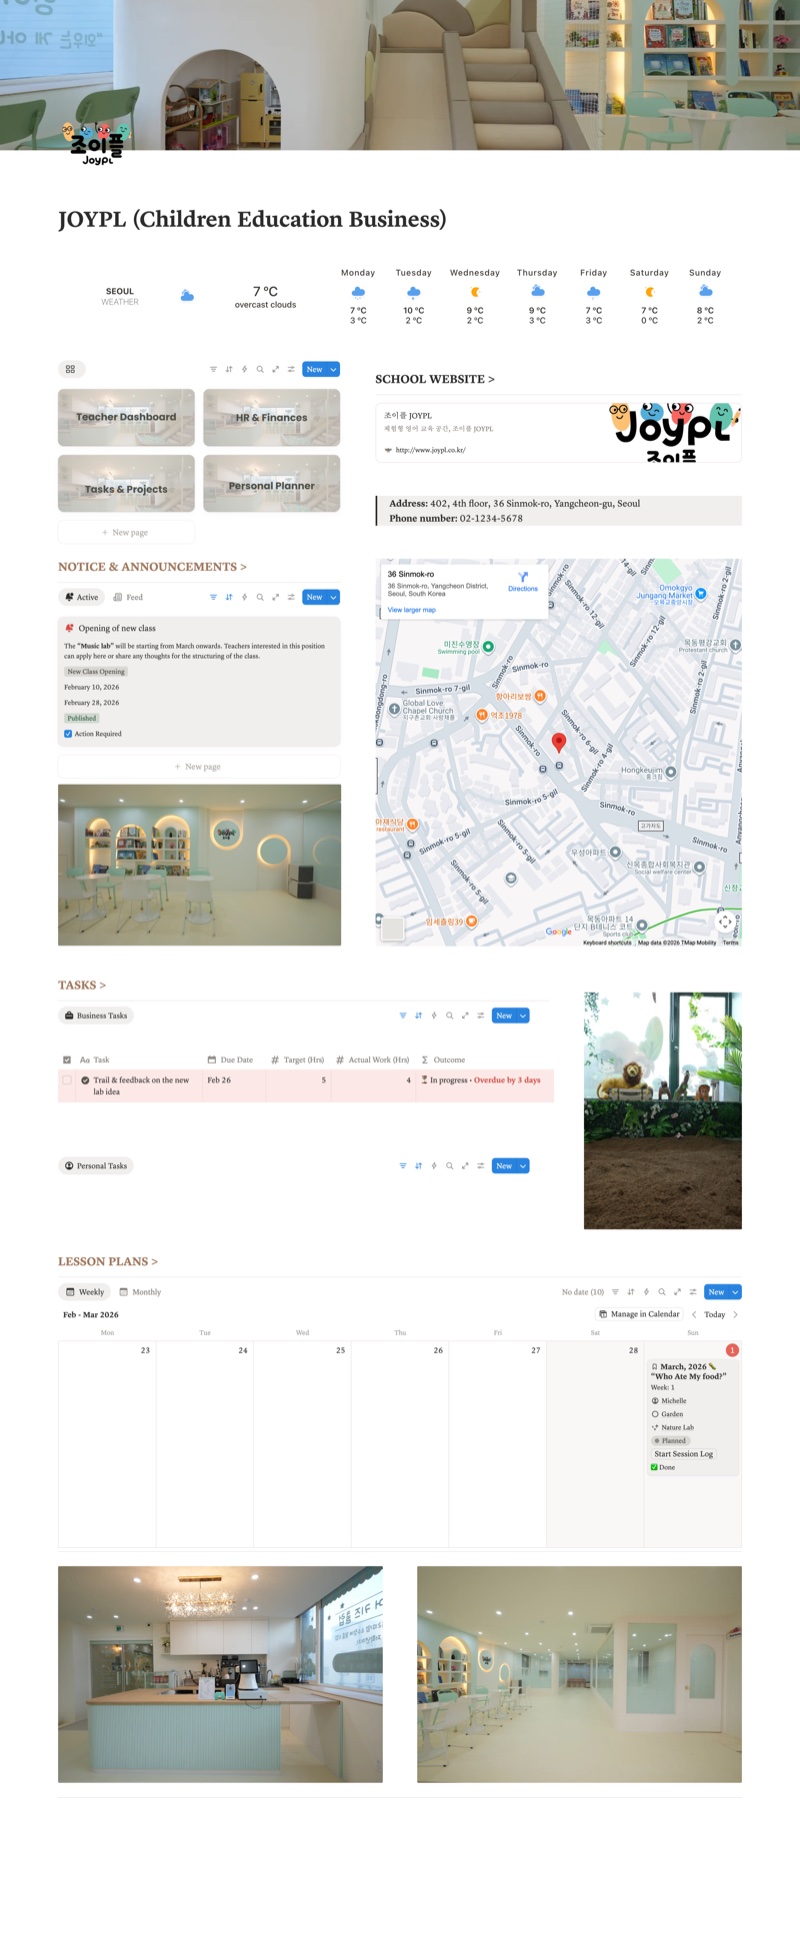Switch to Monthly calendar view
Image resolution: width=800 pixels, height=1952 pixels.
click(140, 1292)
